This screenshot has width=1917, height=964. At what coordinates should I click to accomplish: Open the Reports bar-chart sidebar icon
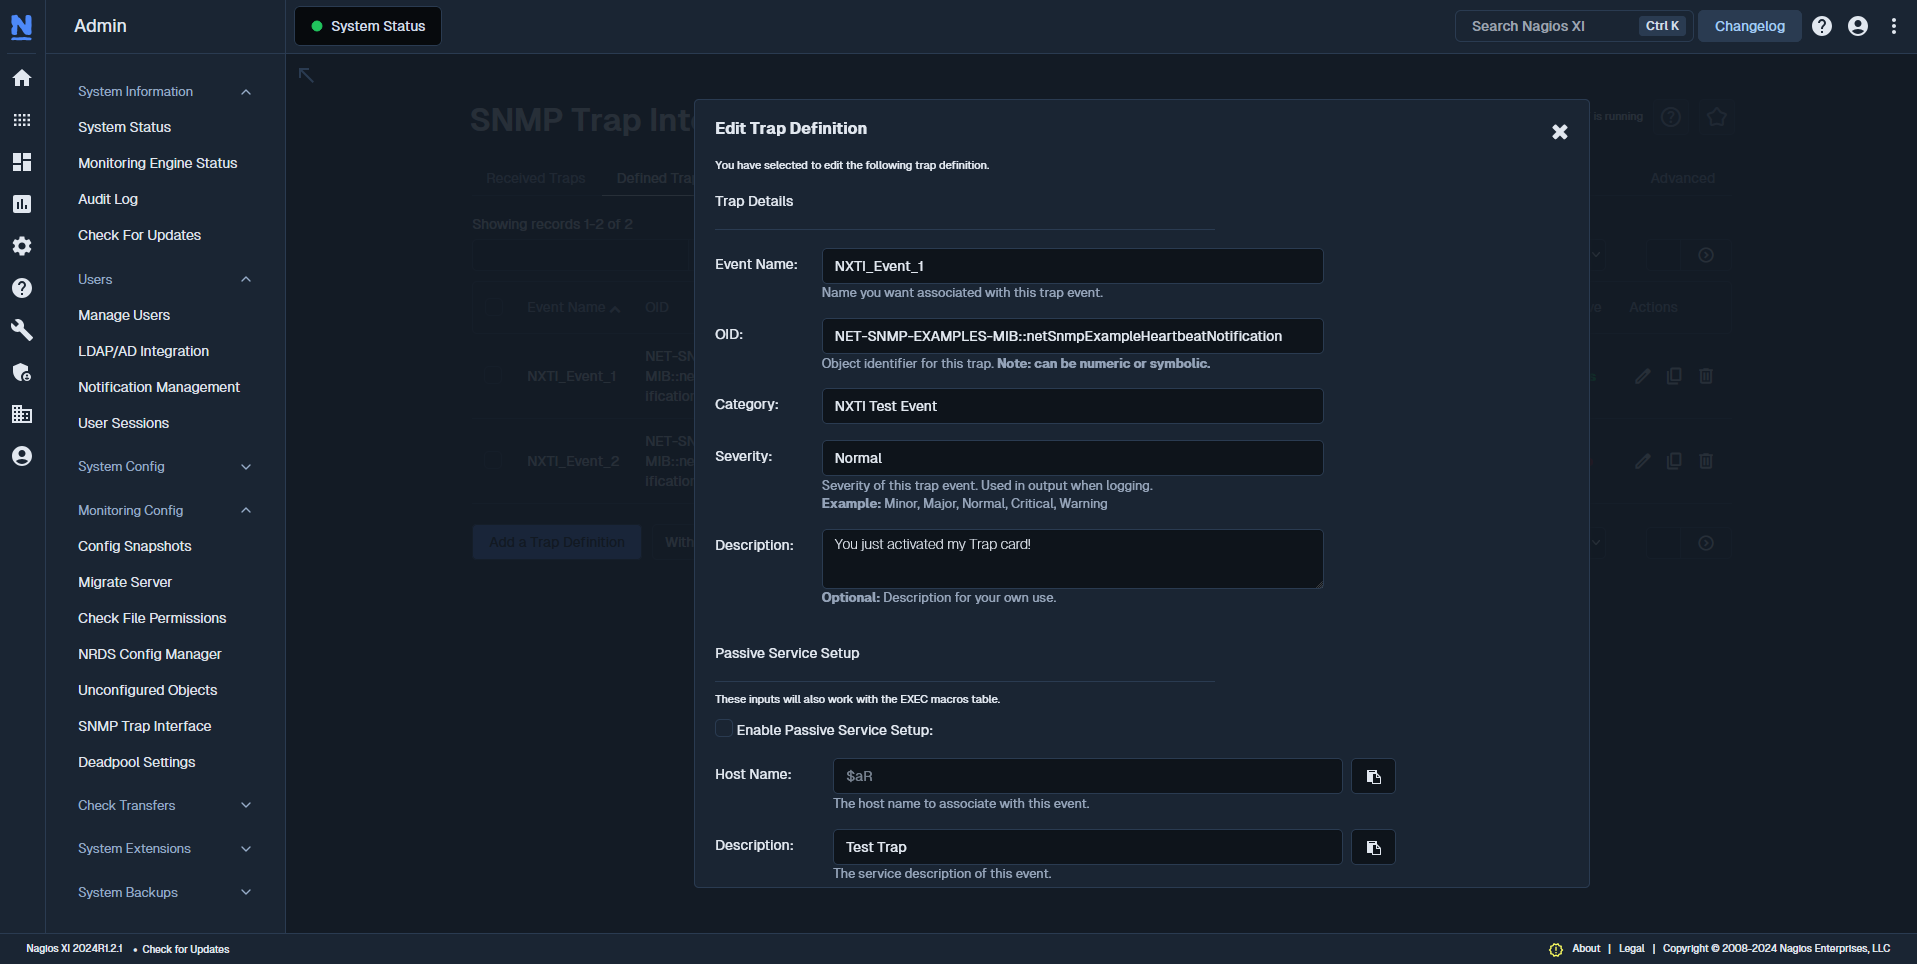click(22, 204)
